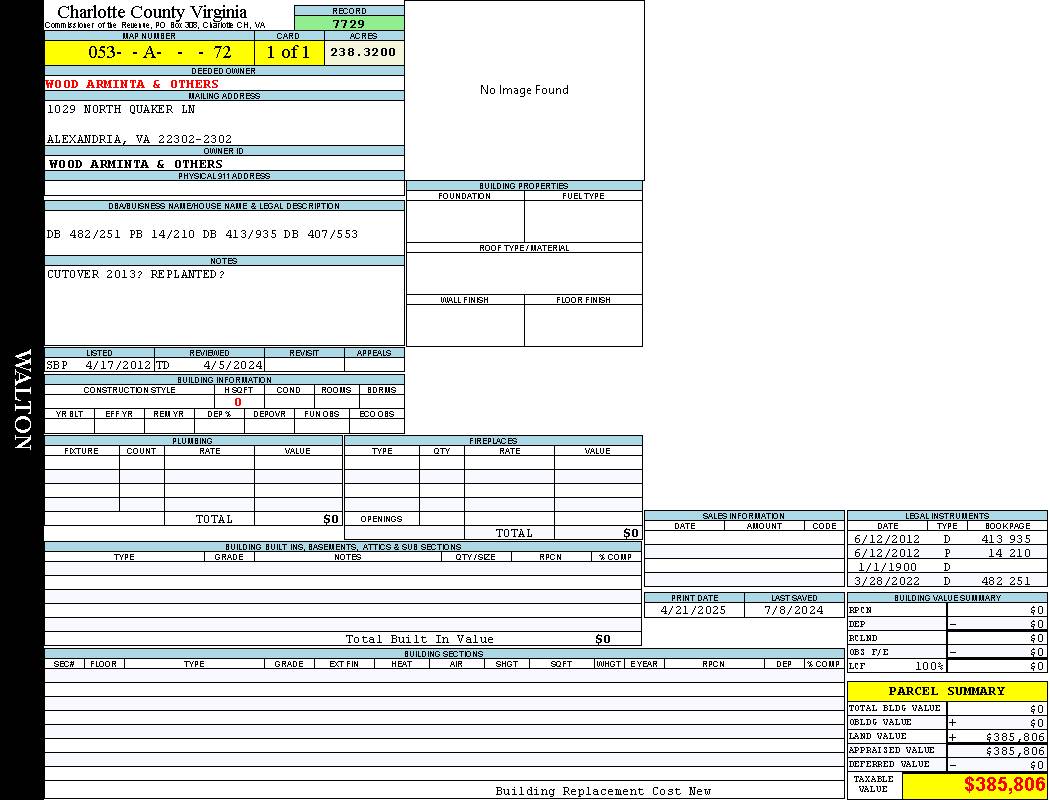
Task: Click the last saved date 7/8/2024
Action: pos(793,610)
